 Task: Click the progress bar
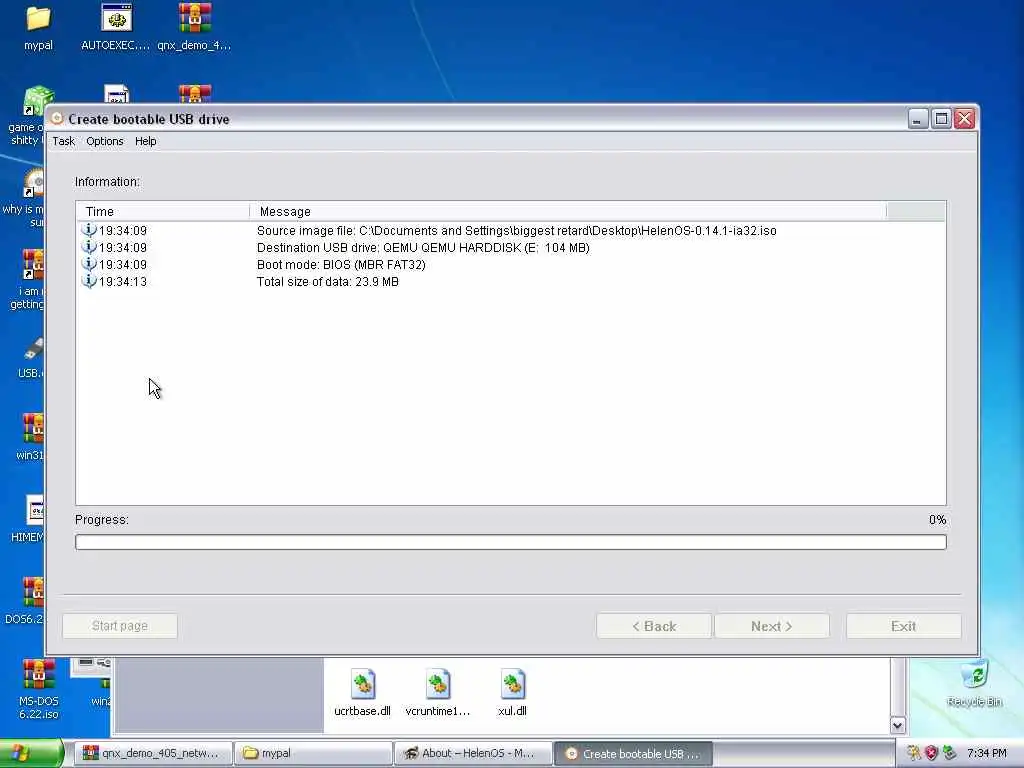click(x=511, y=542)
